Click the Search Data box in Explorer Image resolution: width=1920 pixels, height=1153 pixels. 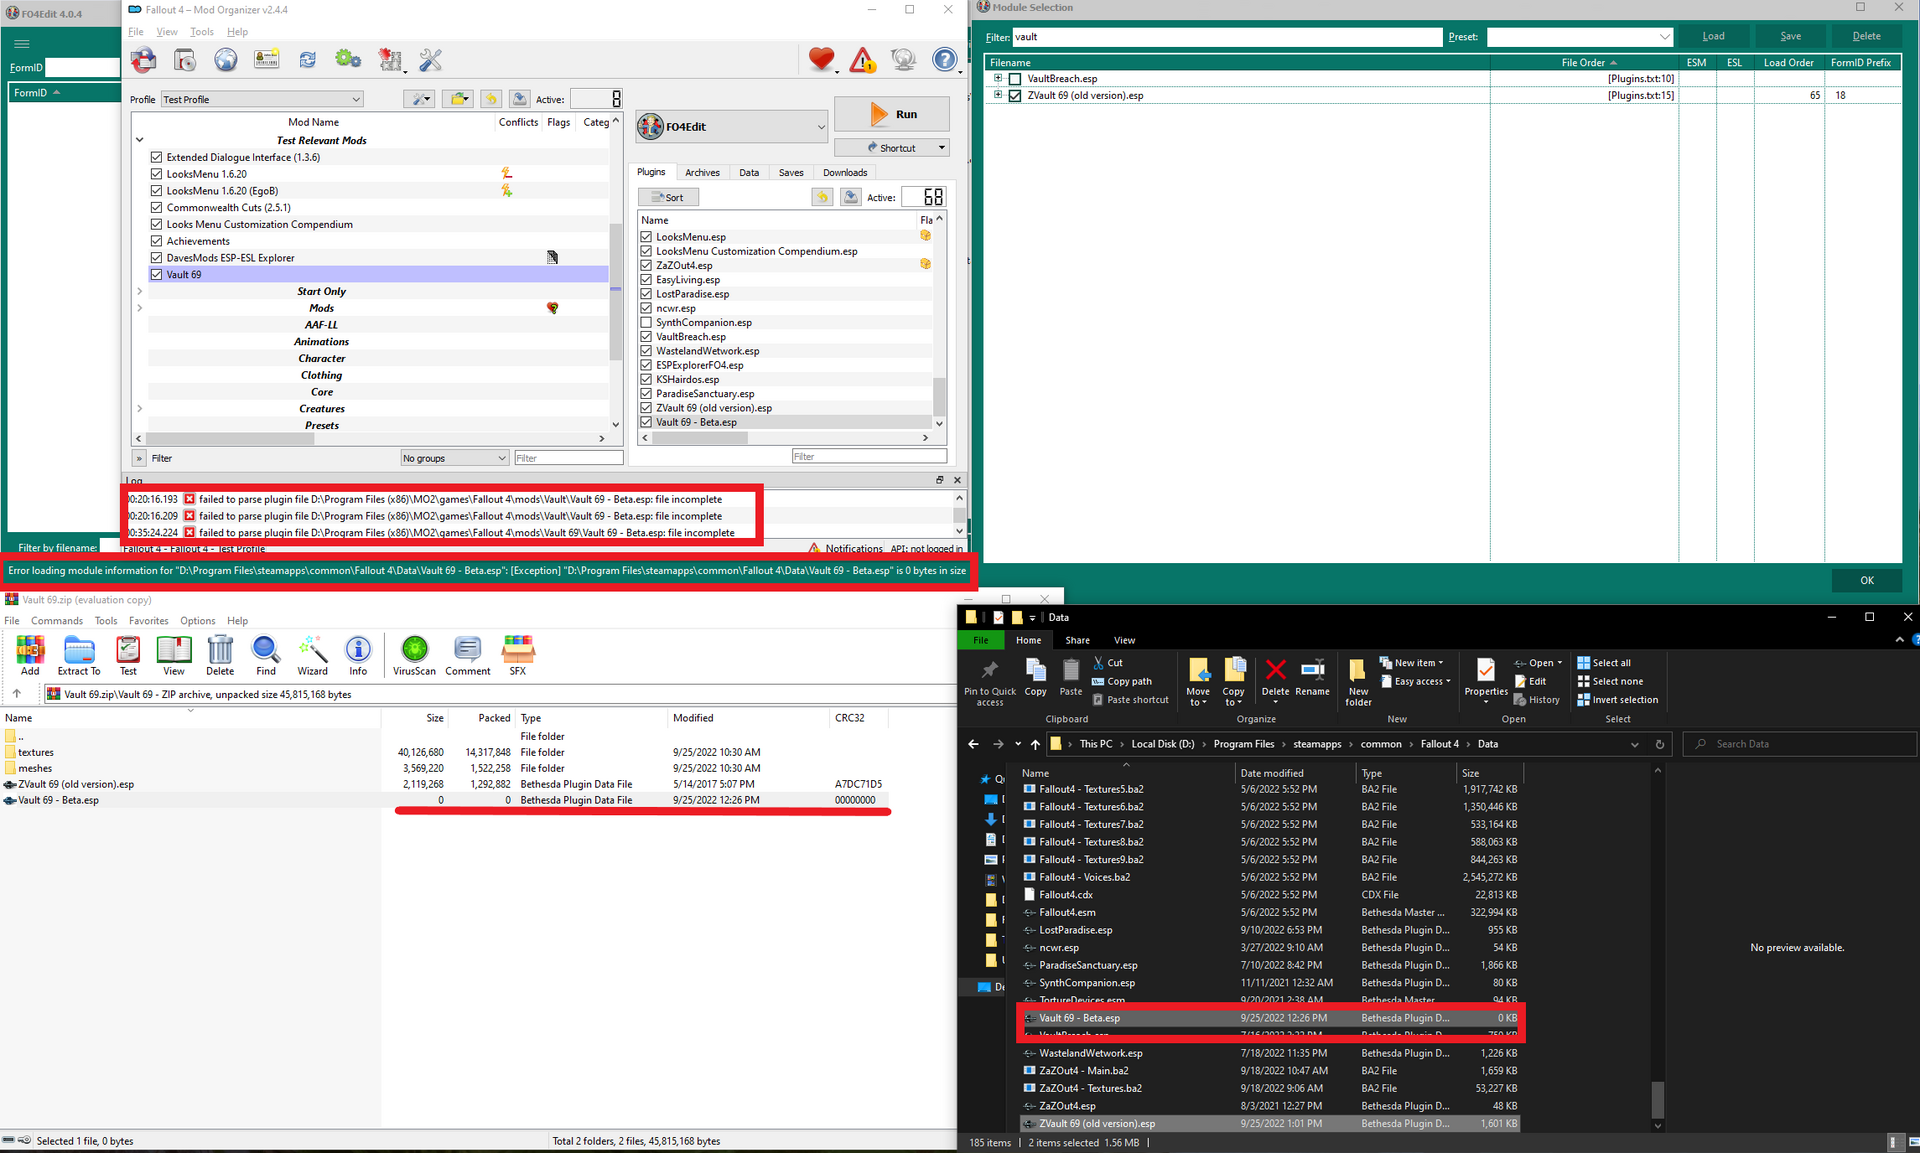(1800, 744)
